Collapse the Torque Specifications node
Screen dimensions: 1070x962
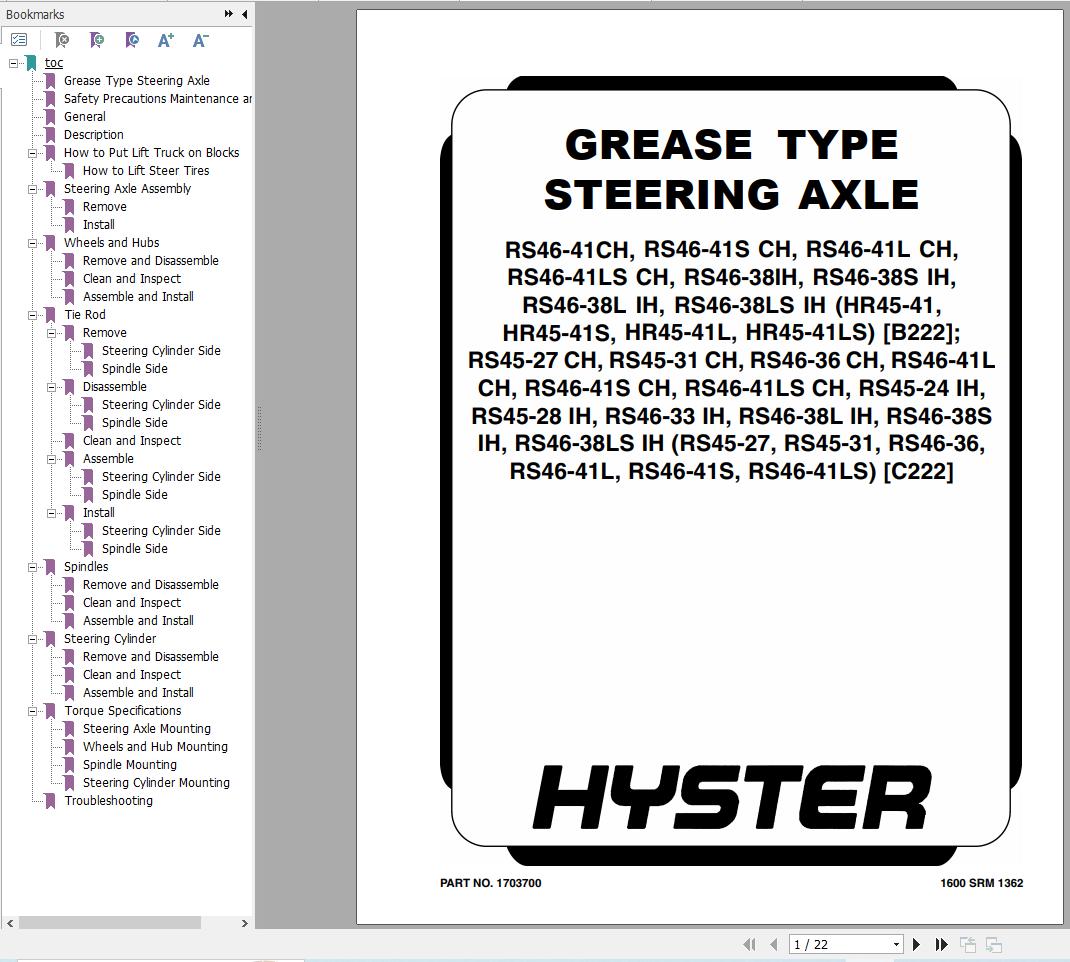[x=32, y=711]
